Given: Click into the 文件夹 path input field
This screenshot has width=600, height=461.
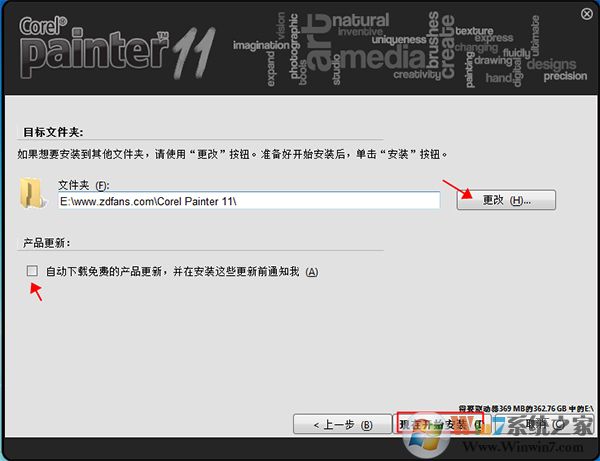Looking at the screenshot, I should point(249,201).
